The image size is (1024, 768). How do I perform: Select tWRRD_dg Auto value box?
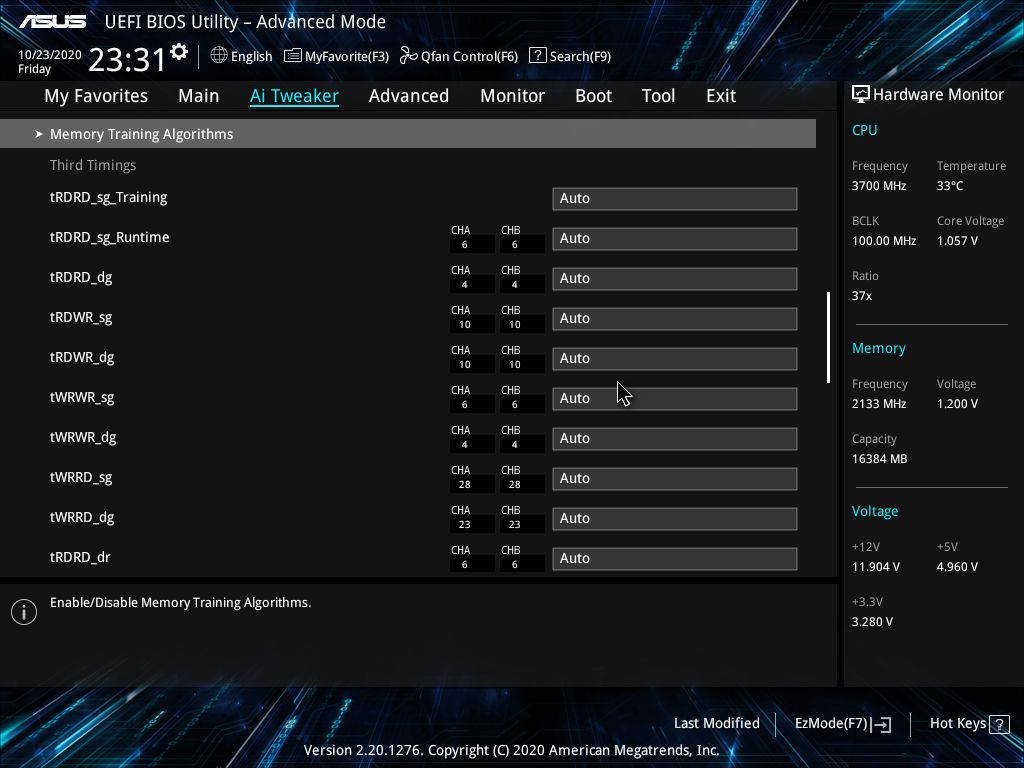tap(675, 519)
